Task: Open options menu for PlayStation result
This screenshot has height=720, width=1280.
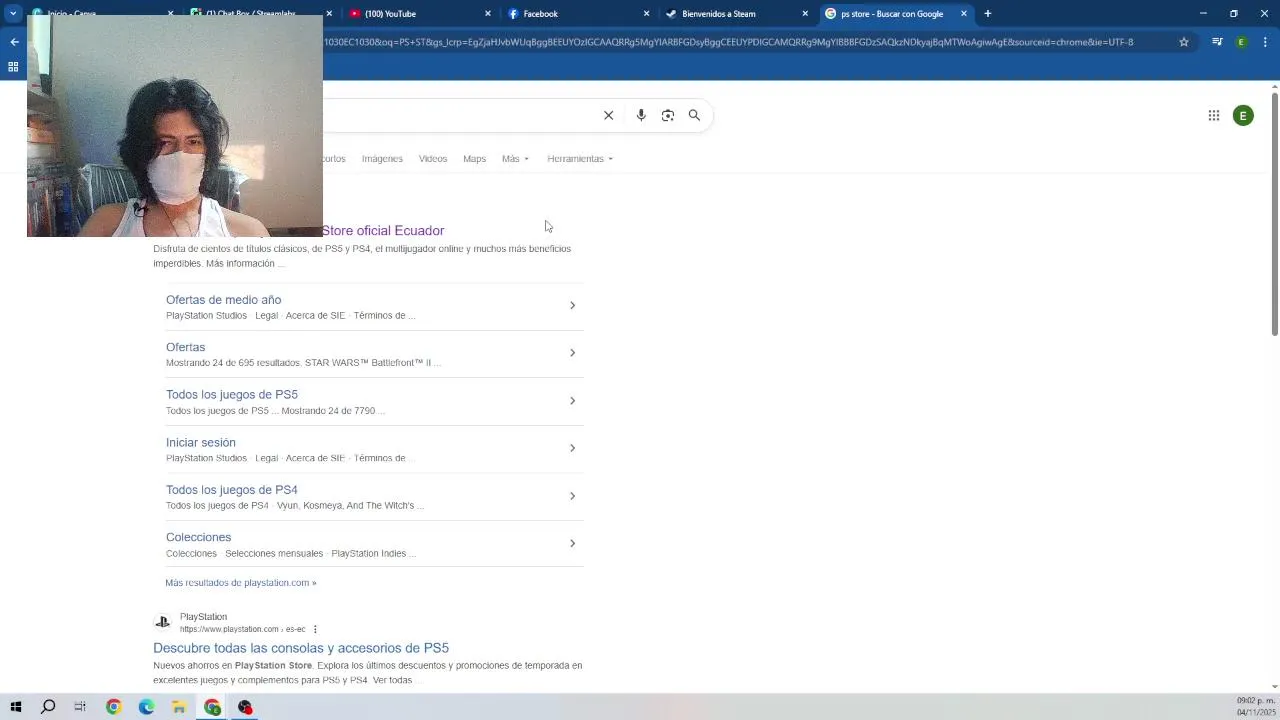Action: coord(315,629)
